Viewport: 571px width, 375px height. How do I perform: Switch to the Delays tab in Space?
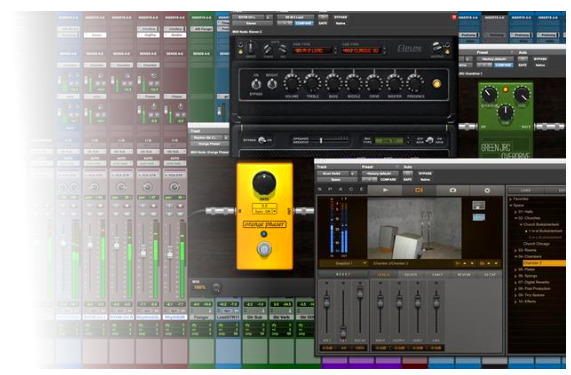pyautogui.click(x=410, y=275)
